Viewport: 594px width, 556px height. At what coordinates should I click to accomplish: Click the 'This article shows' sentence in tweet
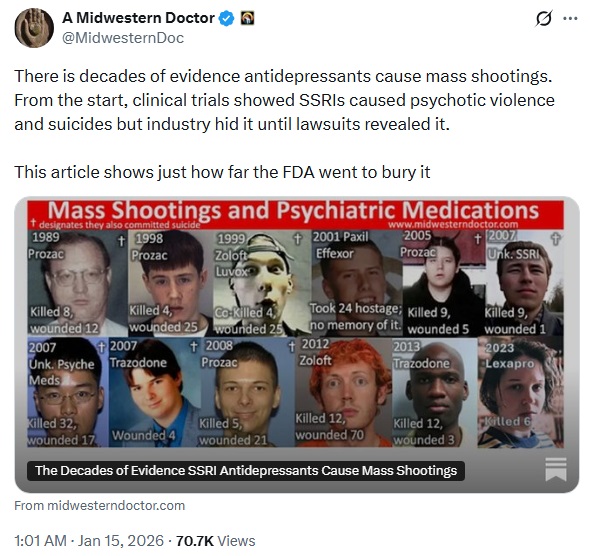(x=222, y=172)
